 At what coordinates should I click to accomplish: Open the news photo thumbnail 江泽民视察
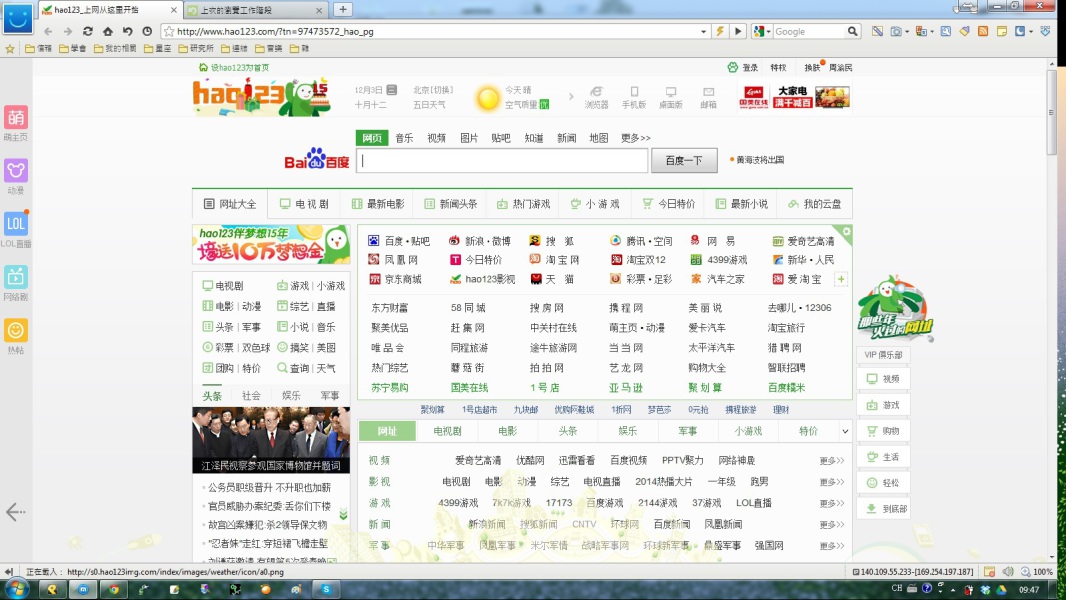(271, 440)
